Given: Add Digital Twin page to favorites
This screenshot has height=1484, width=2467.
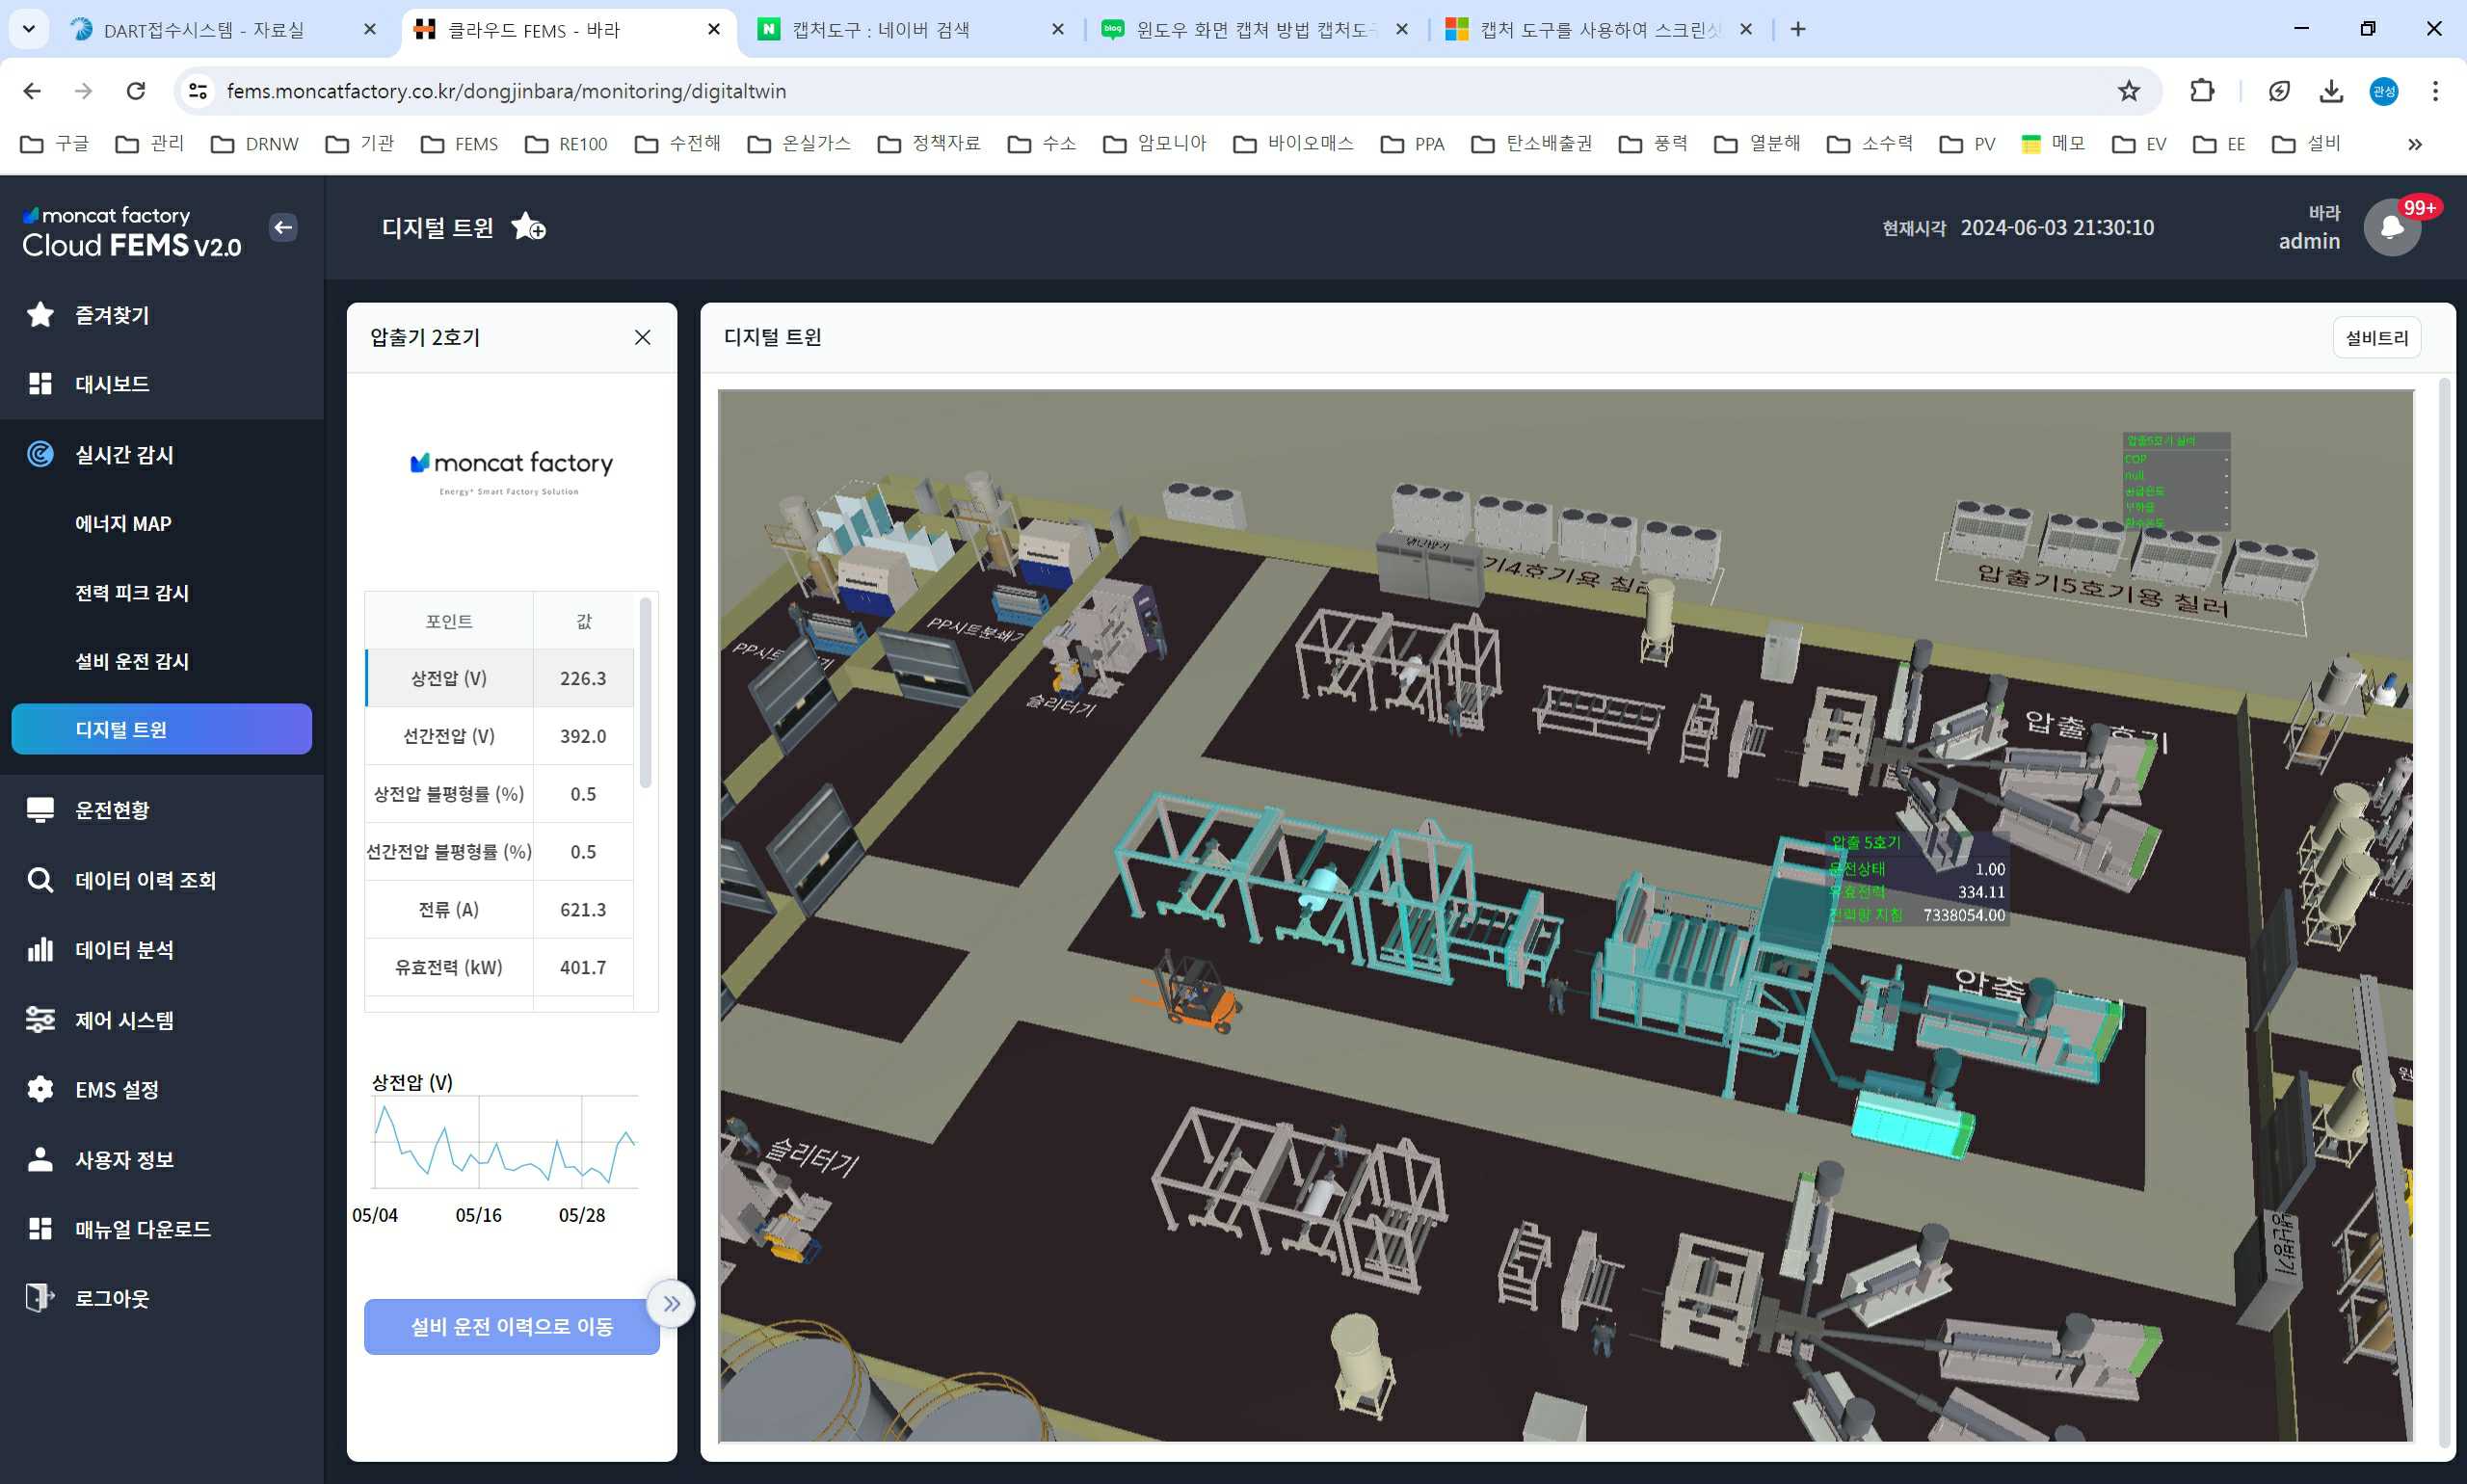Looking at the screenshot, I should tap(527, 227).
